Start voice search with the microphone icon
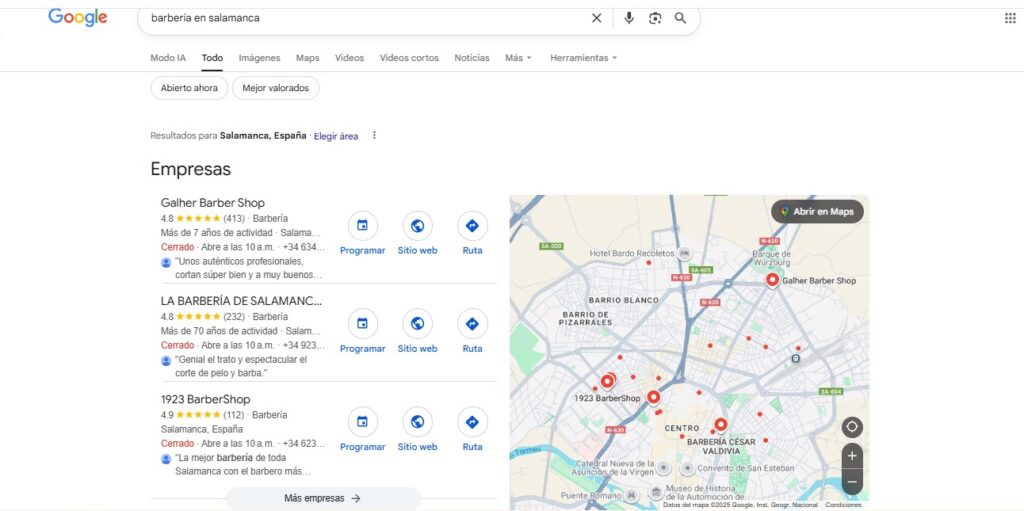This screenshot has width=1024, height=511. tap(629, 18)
